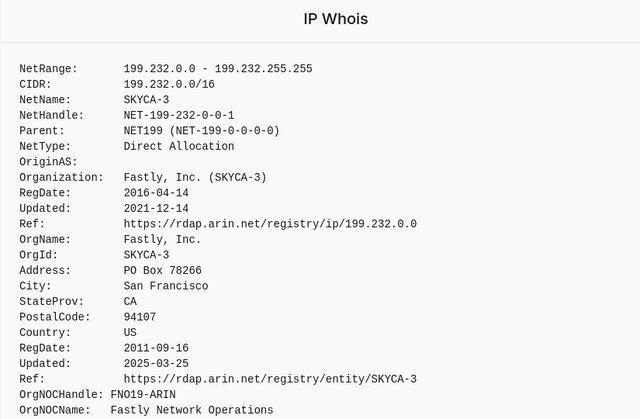Click the OrgName value Fastly, Inc.
640x419 pixels.
pos(162,239)
